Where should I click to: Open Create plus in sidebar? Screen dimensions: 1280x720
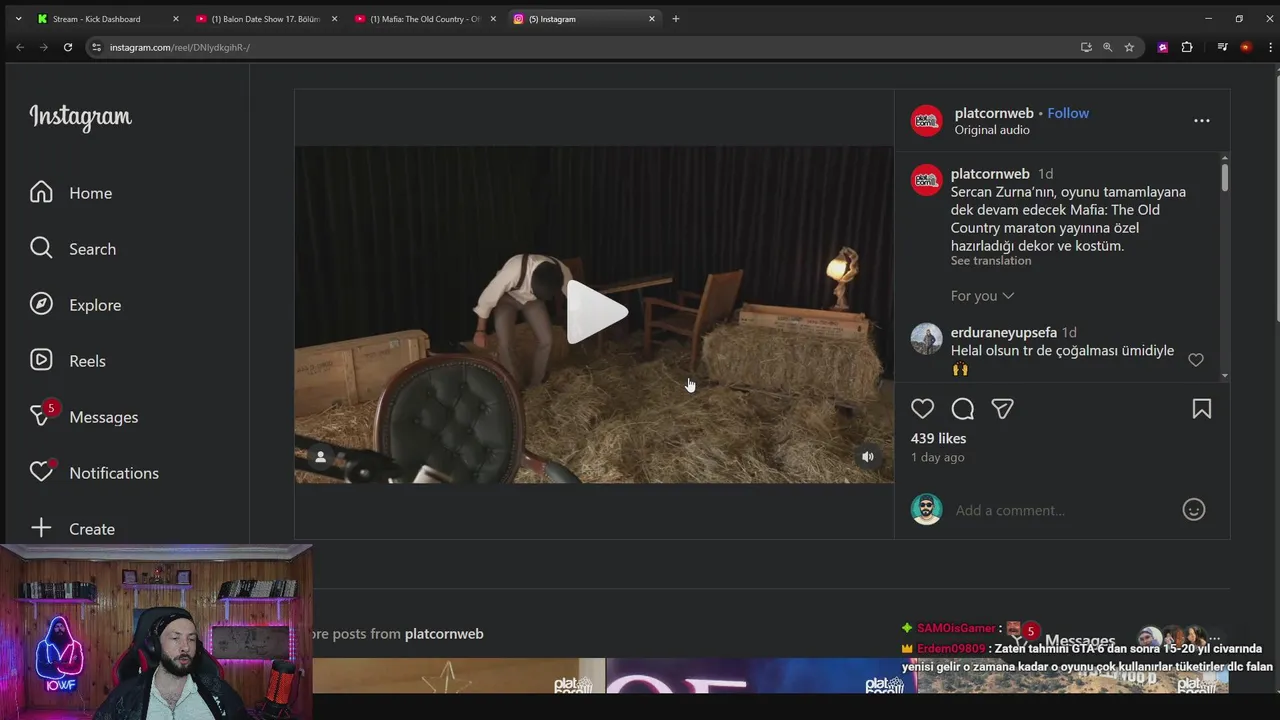72,529
